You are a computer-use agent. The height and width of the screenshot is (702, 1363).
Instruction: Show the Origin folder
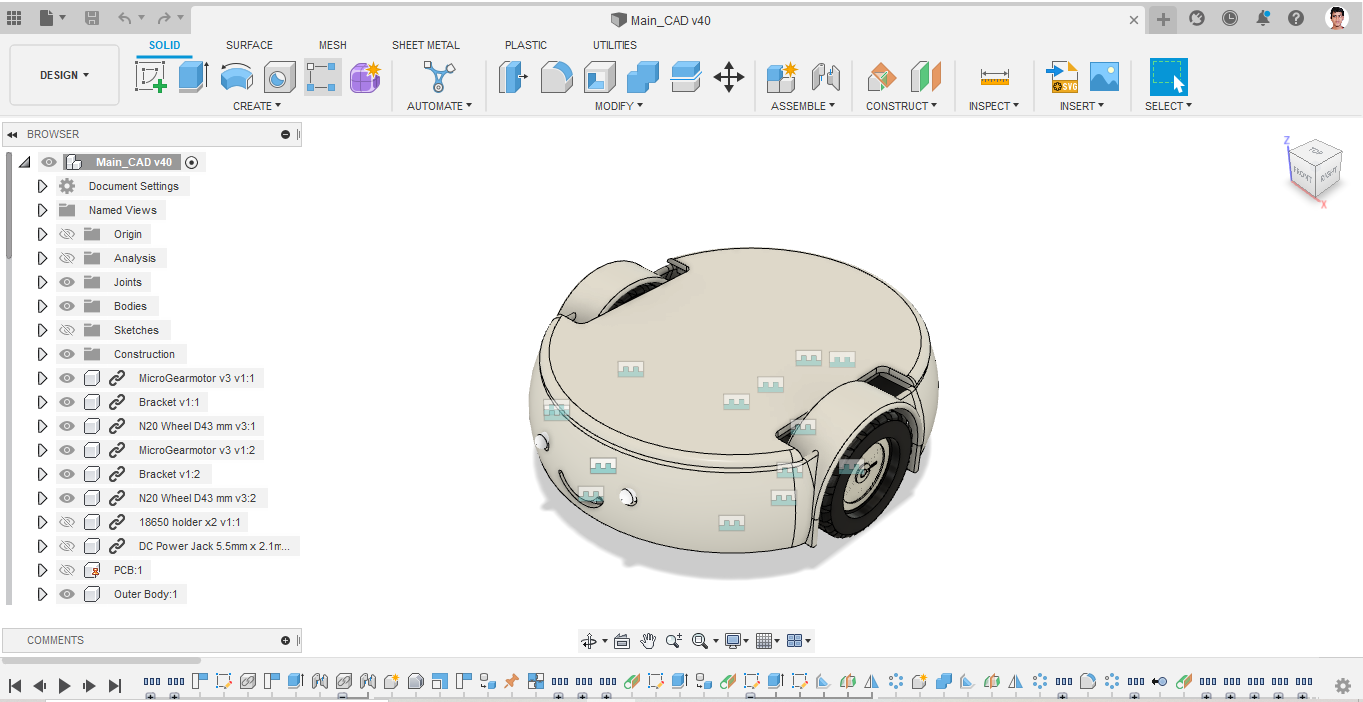coord(66,233)
